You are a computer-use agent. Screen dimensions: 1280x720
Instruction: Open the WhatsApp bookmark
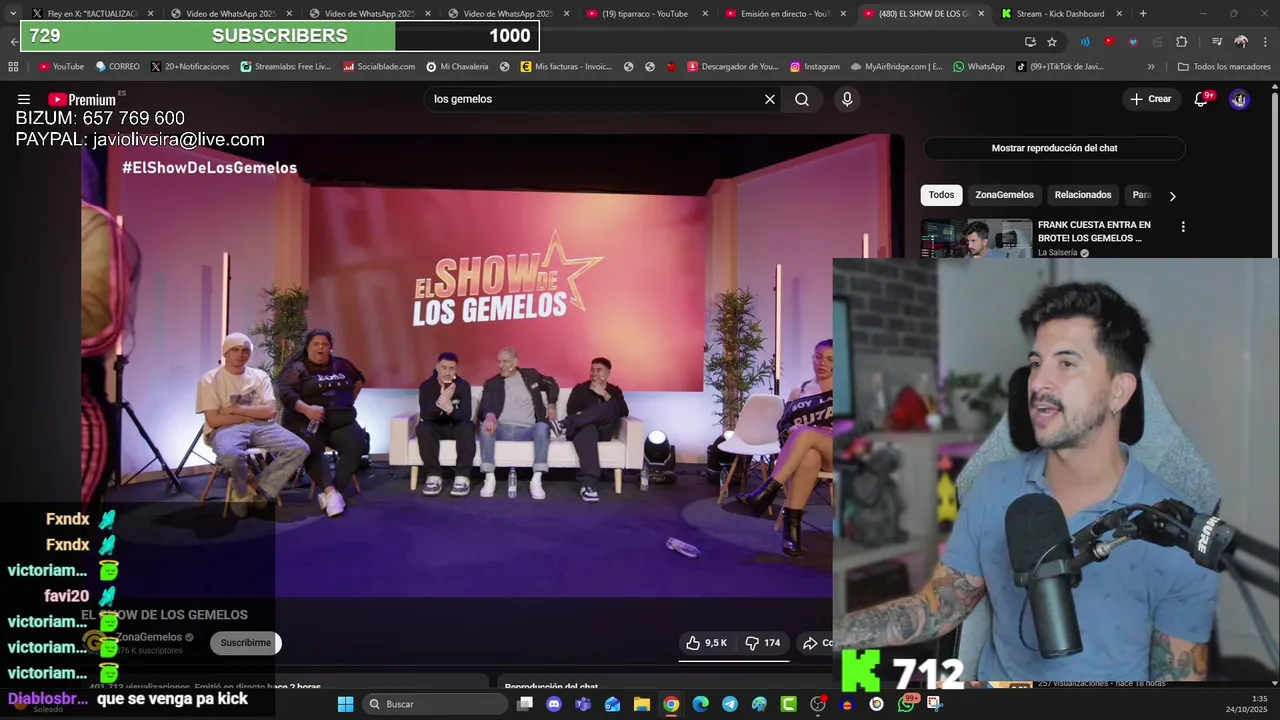[x=978, y=67]
